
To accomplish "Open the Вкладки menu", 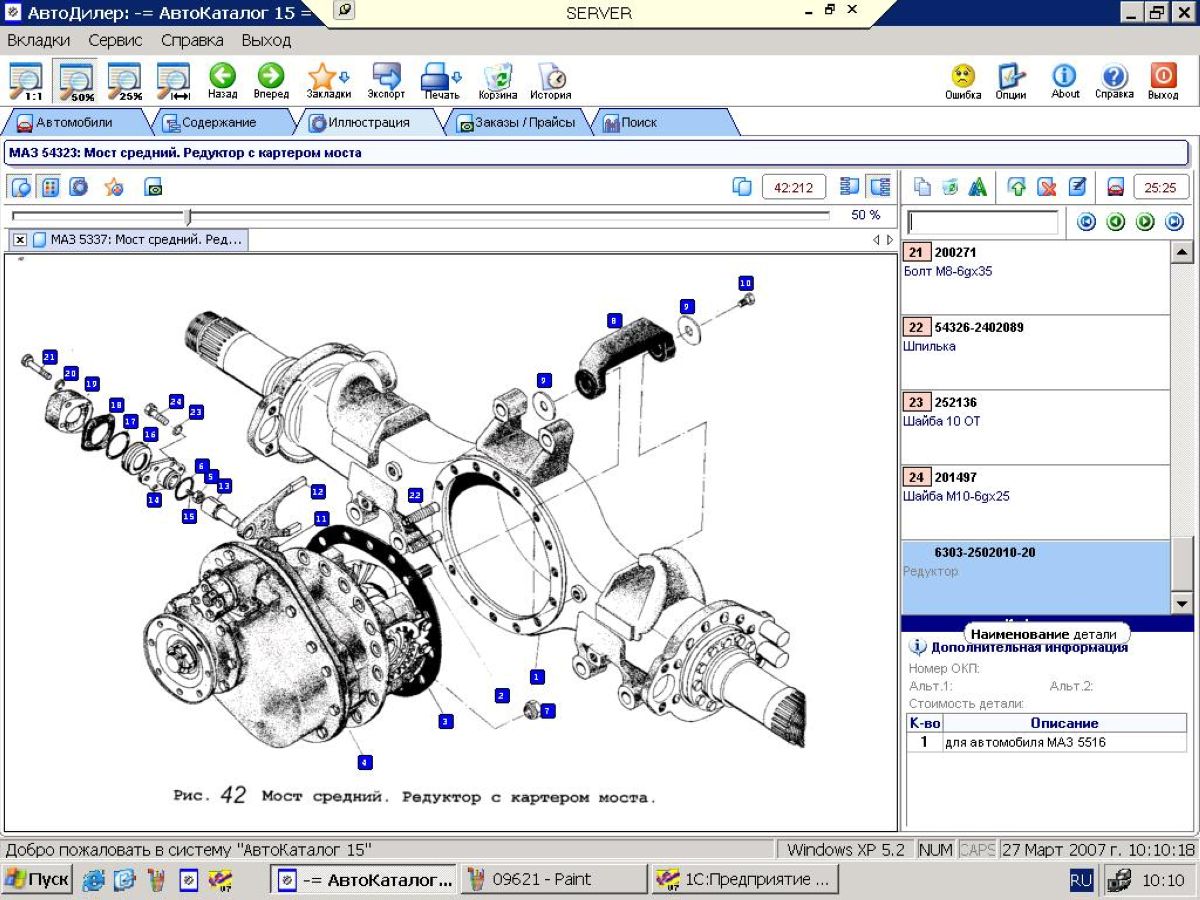I will point(39,40).
